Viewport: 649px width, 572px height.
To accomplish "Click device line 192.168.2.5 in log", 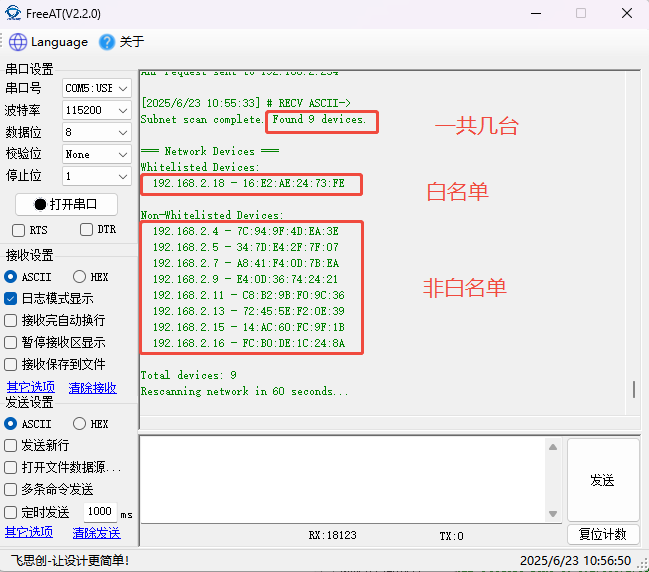I will coord(246,247).
